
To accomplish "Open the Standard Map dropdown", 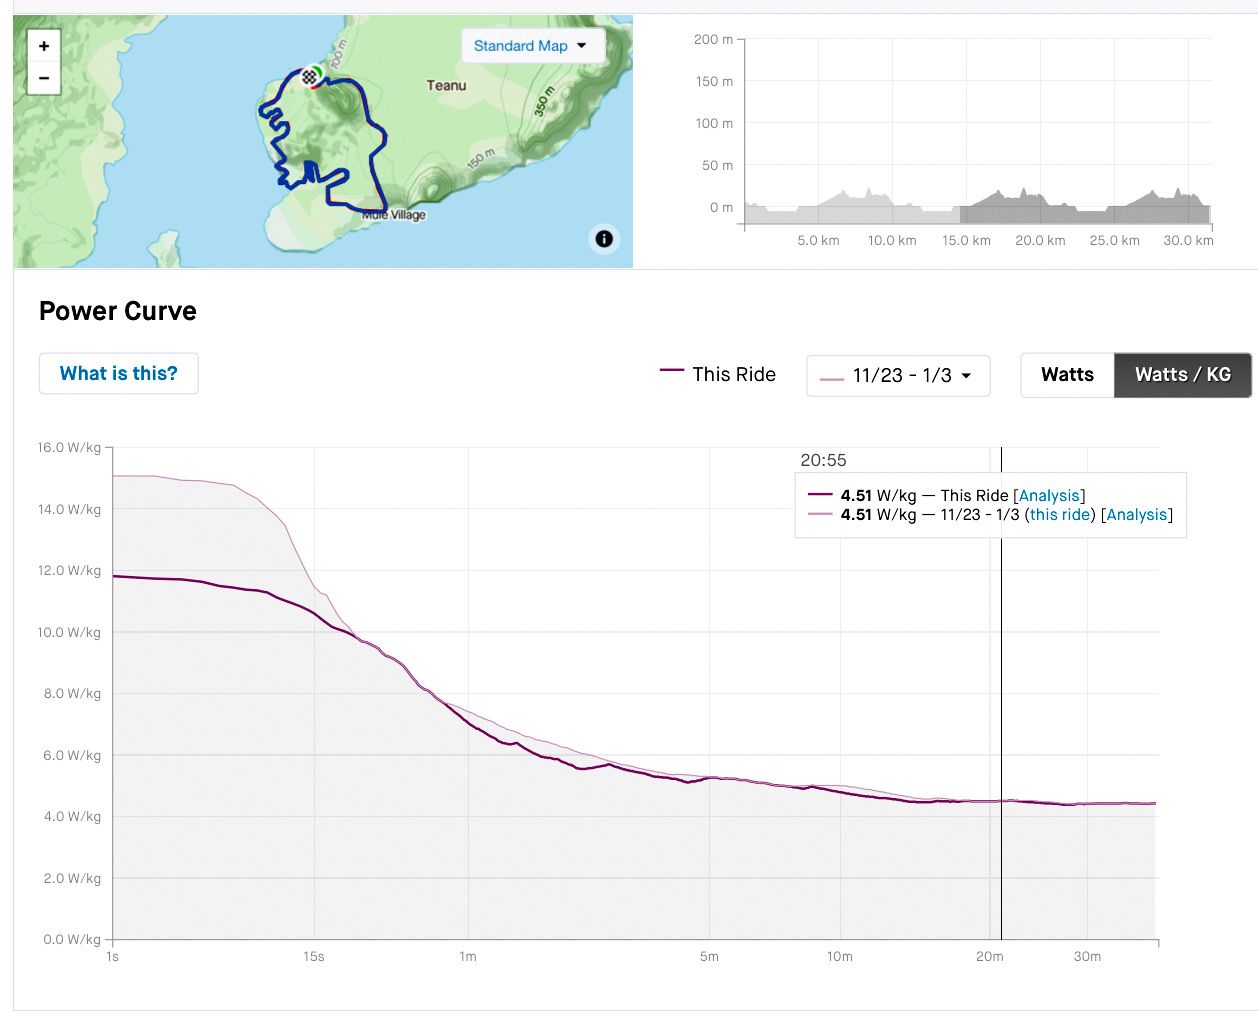I will 532,46.
